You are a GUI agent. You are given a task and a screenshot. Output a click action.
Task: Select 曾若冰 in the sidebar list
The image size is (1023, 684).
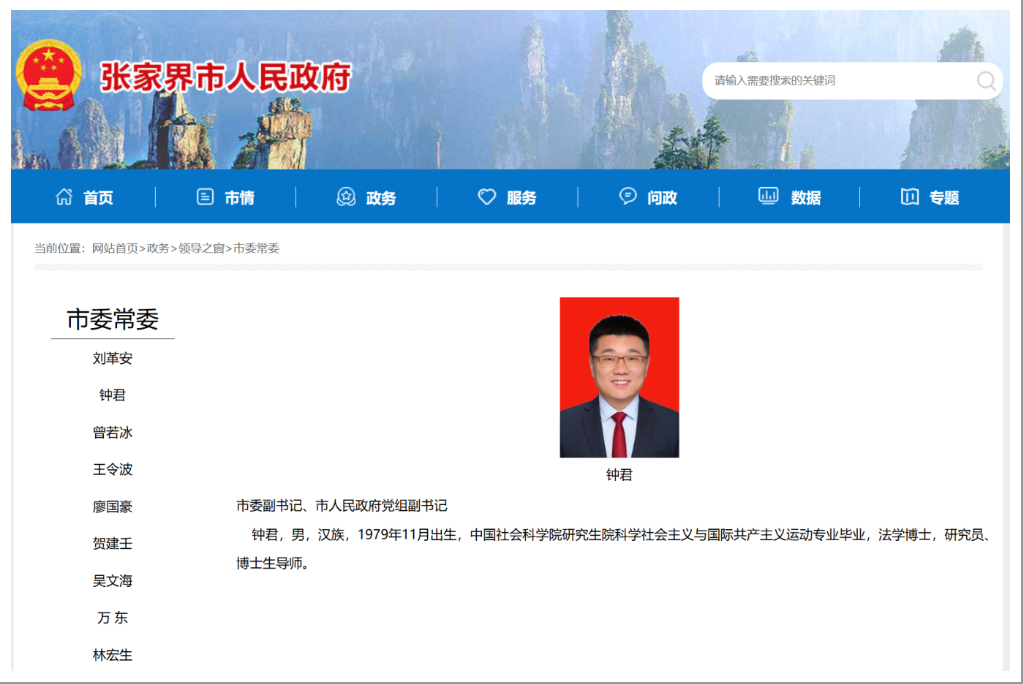click(113, 433)
